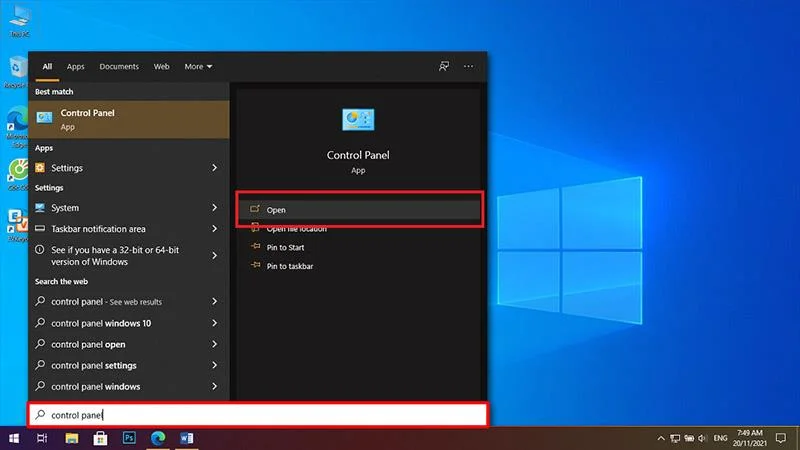This screenshot has height=450, width=800.
Task: Click the search text input field
Action: pyautogui.click(x=258, y=415)
